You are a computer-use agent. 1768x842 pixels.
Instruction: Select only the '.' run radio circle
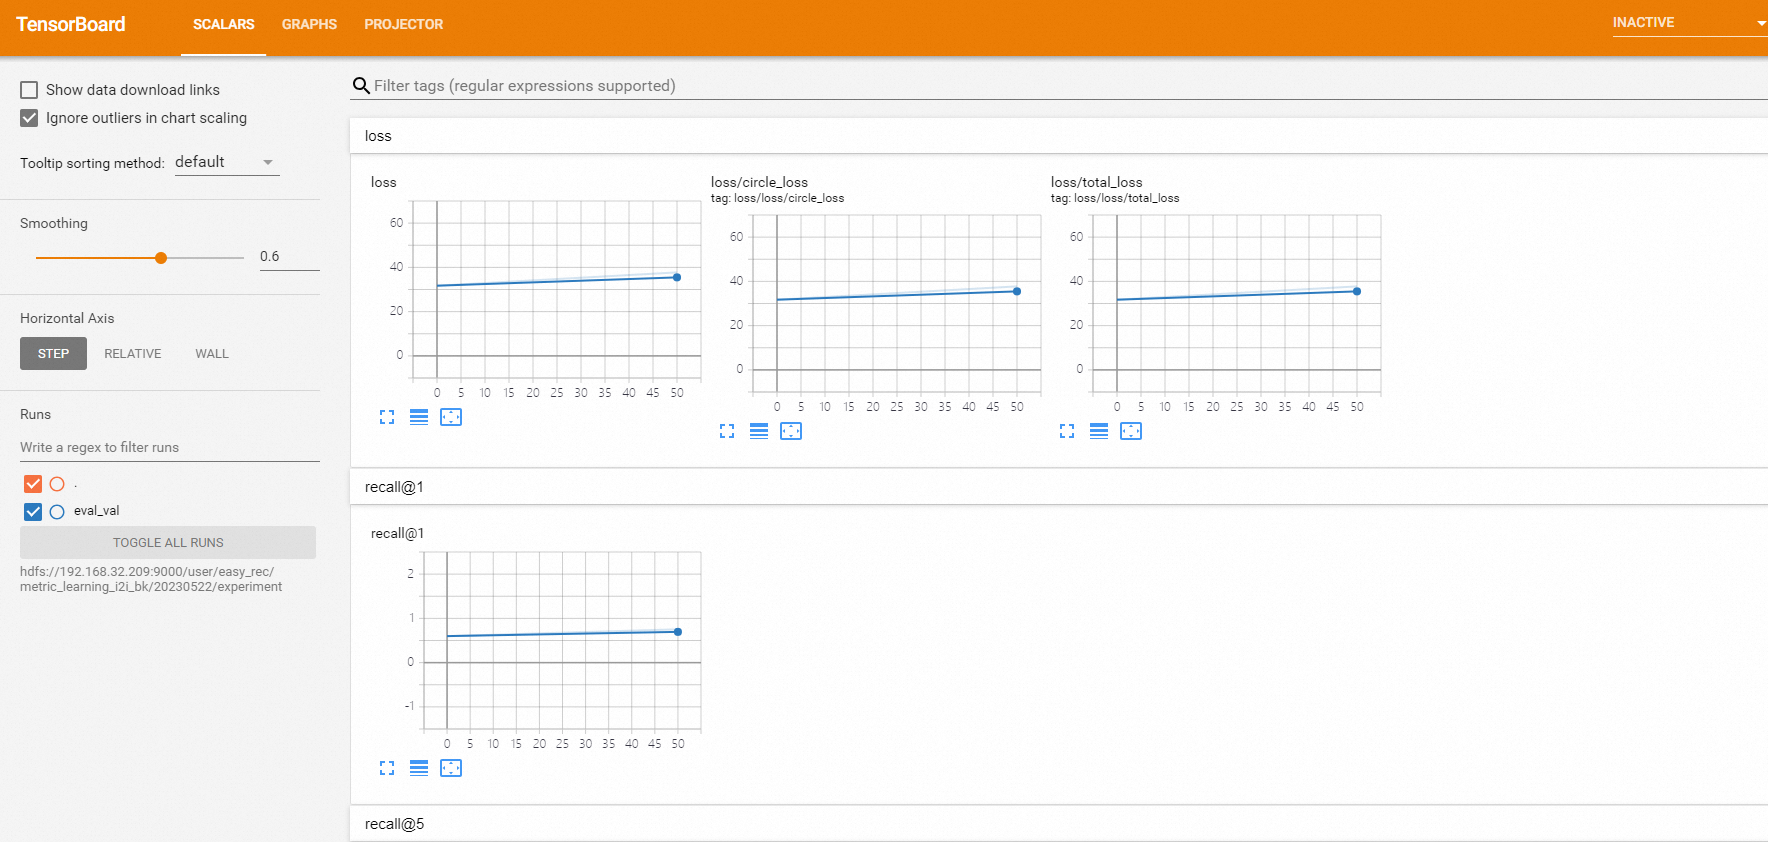57,484
